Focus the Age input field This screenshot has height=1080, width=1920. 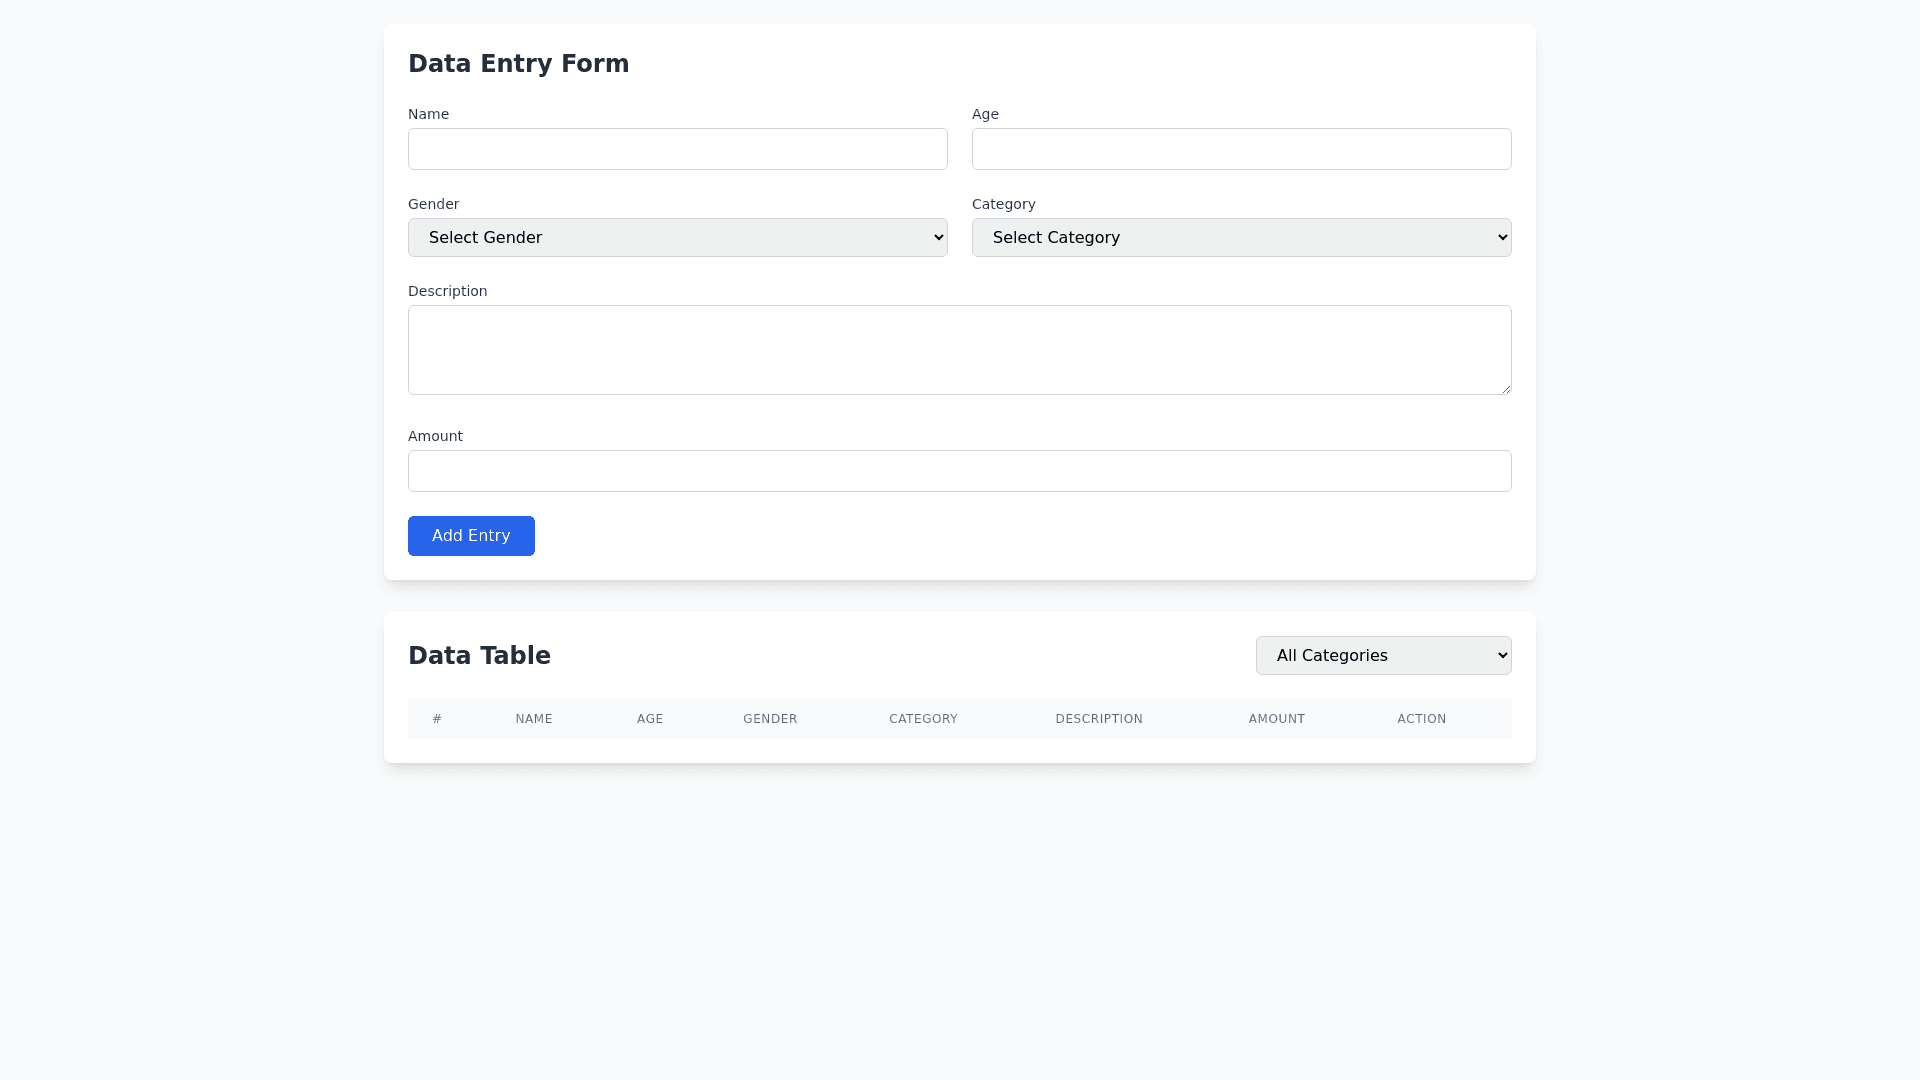tap(1241, 149)
